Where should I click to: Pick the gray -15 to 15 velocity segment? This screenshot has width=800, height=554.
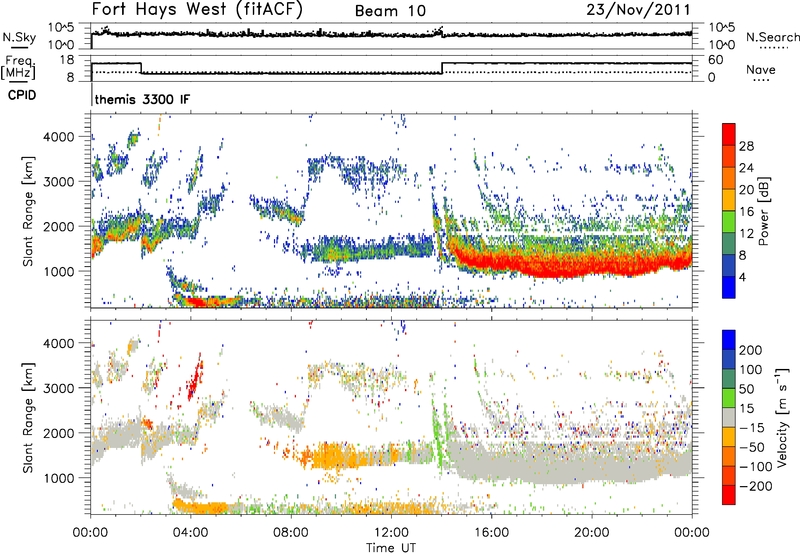(729, 418)
